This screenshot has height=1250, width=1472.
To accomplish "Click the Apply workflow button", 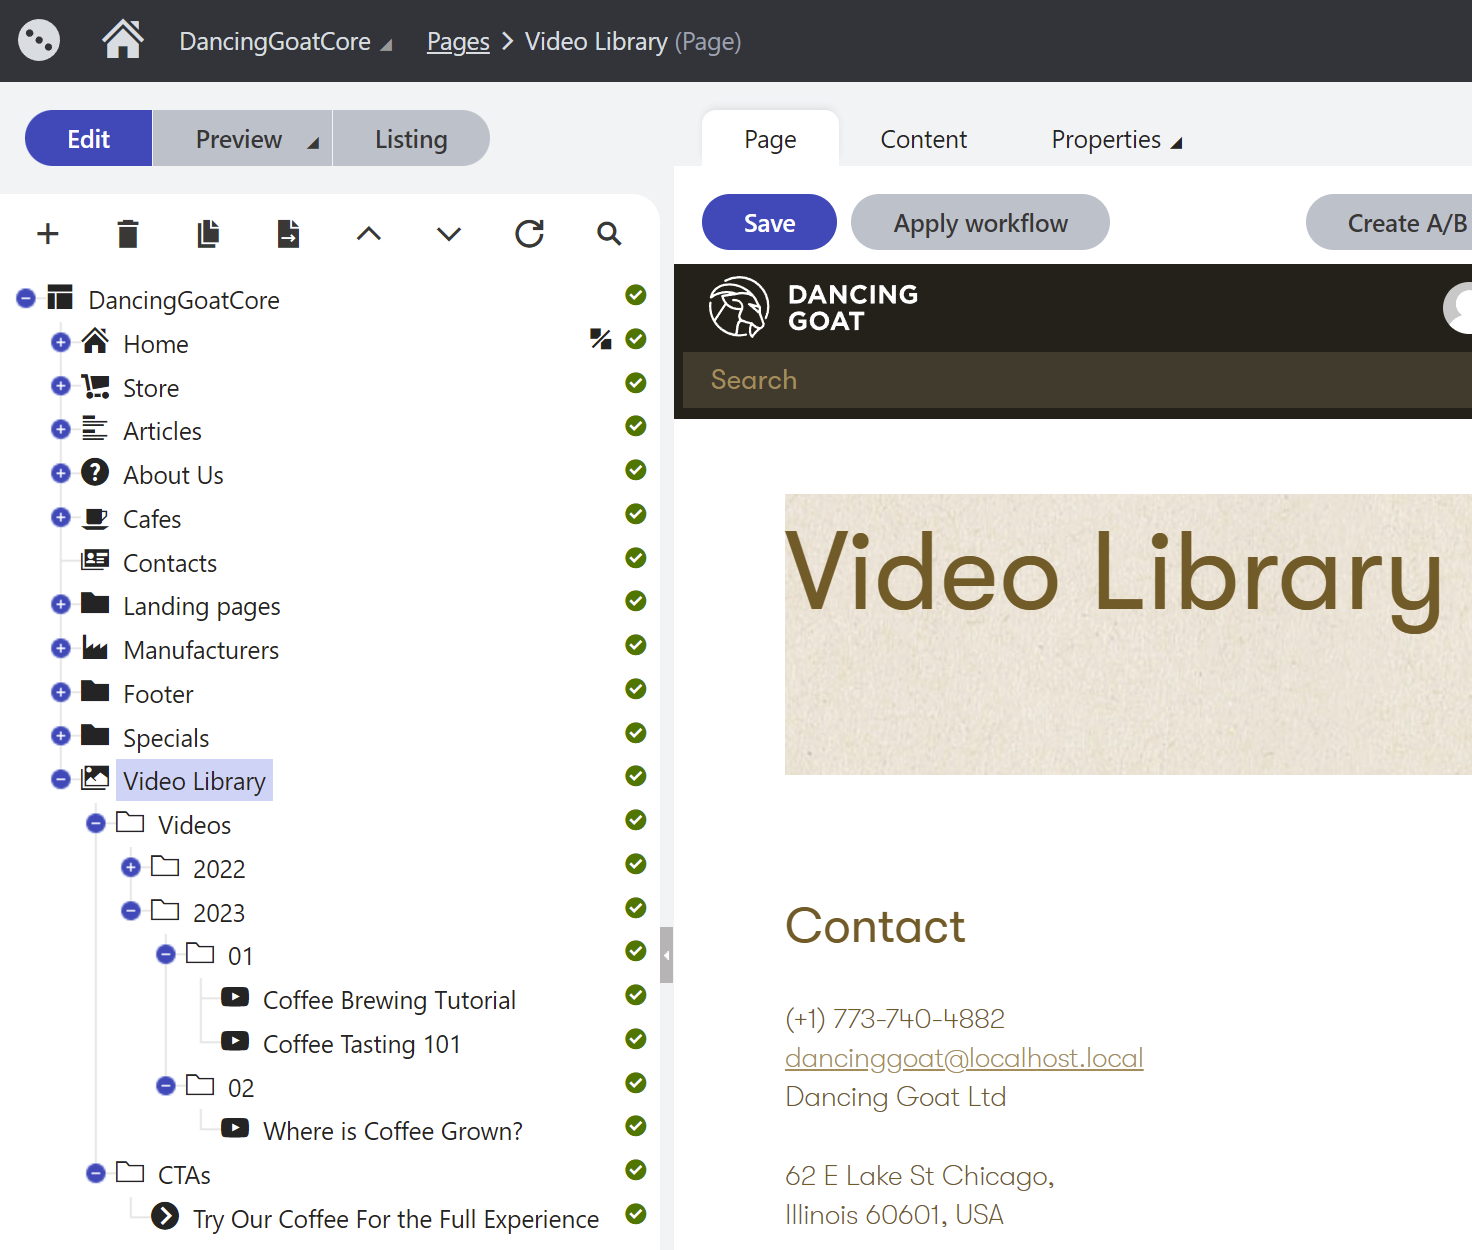I will [x=980, y=222].
